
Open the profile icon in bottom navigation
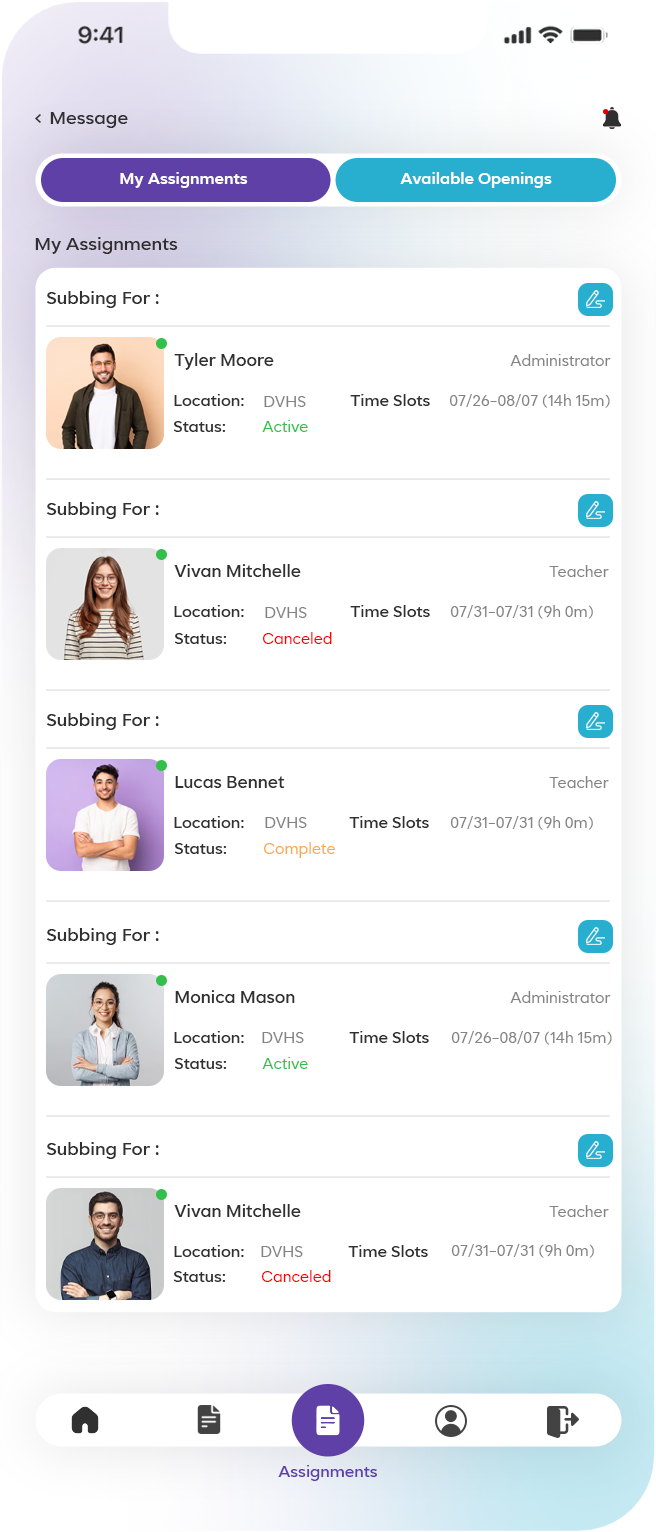(451, 1420)
